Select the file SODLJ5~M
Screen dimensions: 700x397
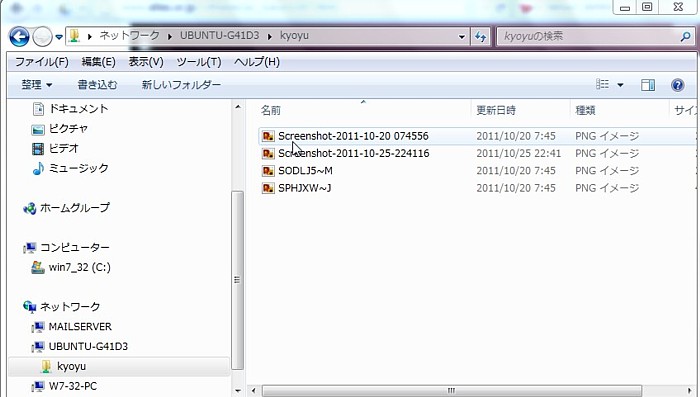pyautogui.click(x=305, y=171)
